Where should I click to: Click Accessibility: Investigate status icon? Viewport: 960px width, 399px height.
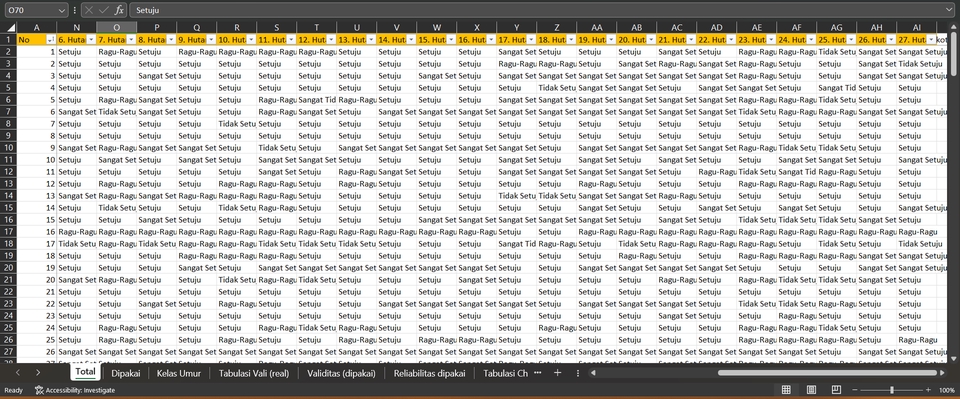coord(75,390)
